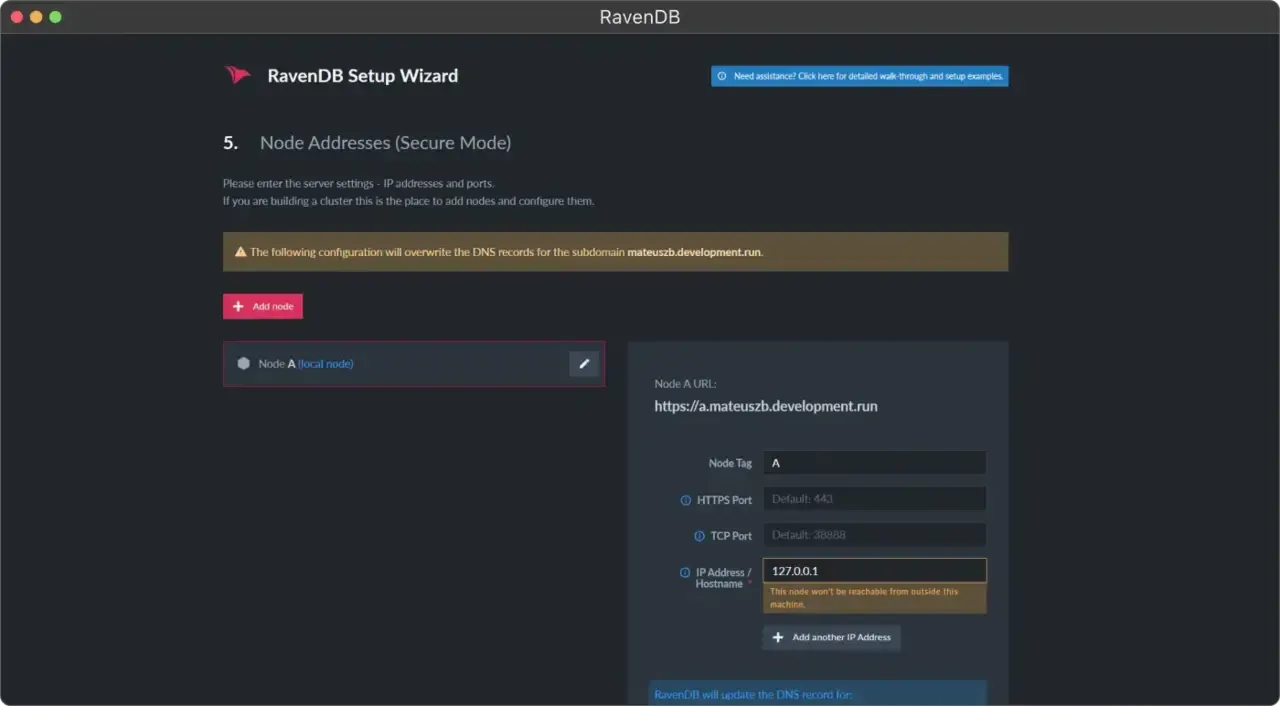Image resolution: width=1280 pixels, height=706 pixels.
Task: Click the Node Addresses (Secure Mode) heading
Action: click(385, 143)
